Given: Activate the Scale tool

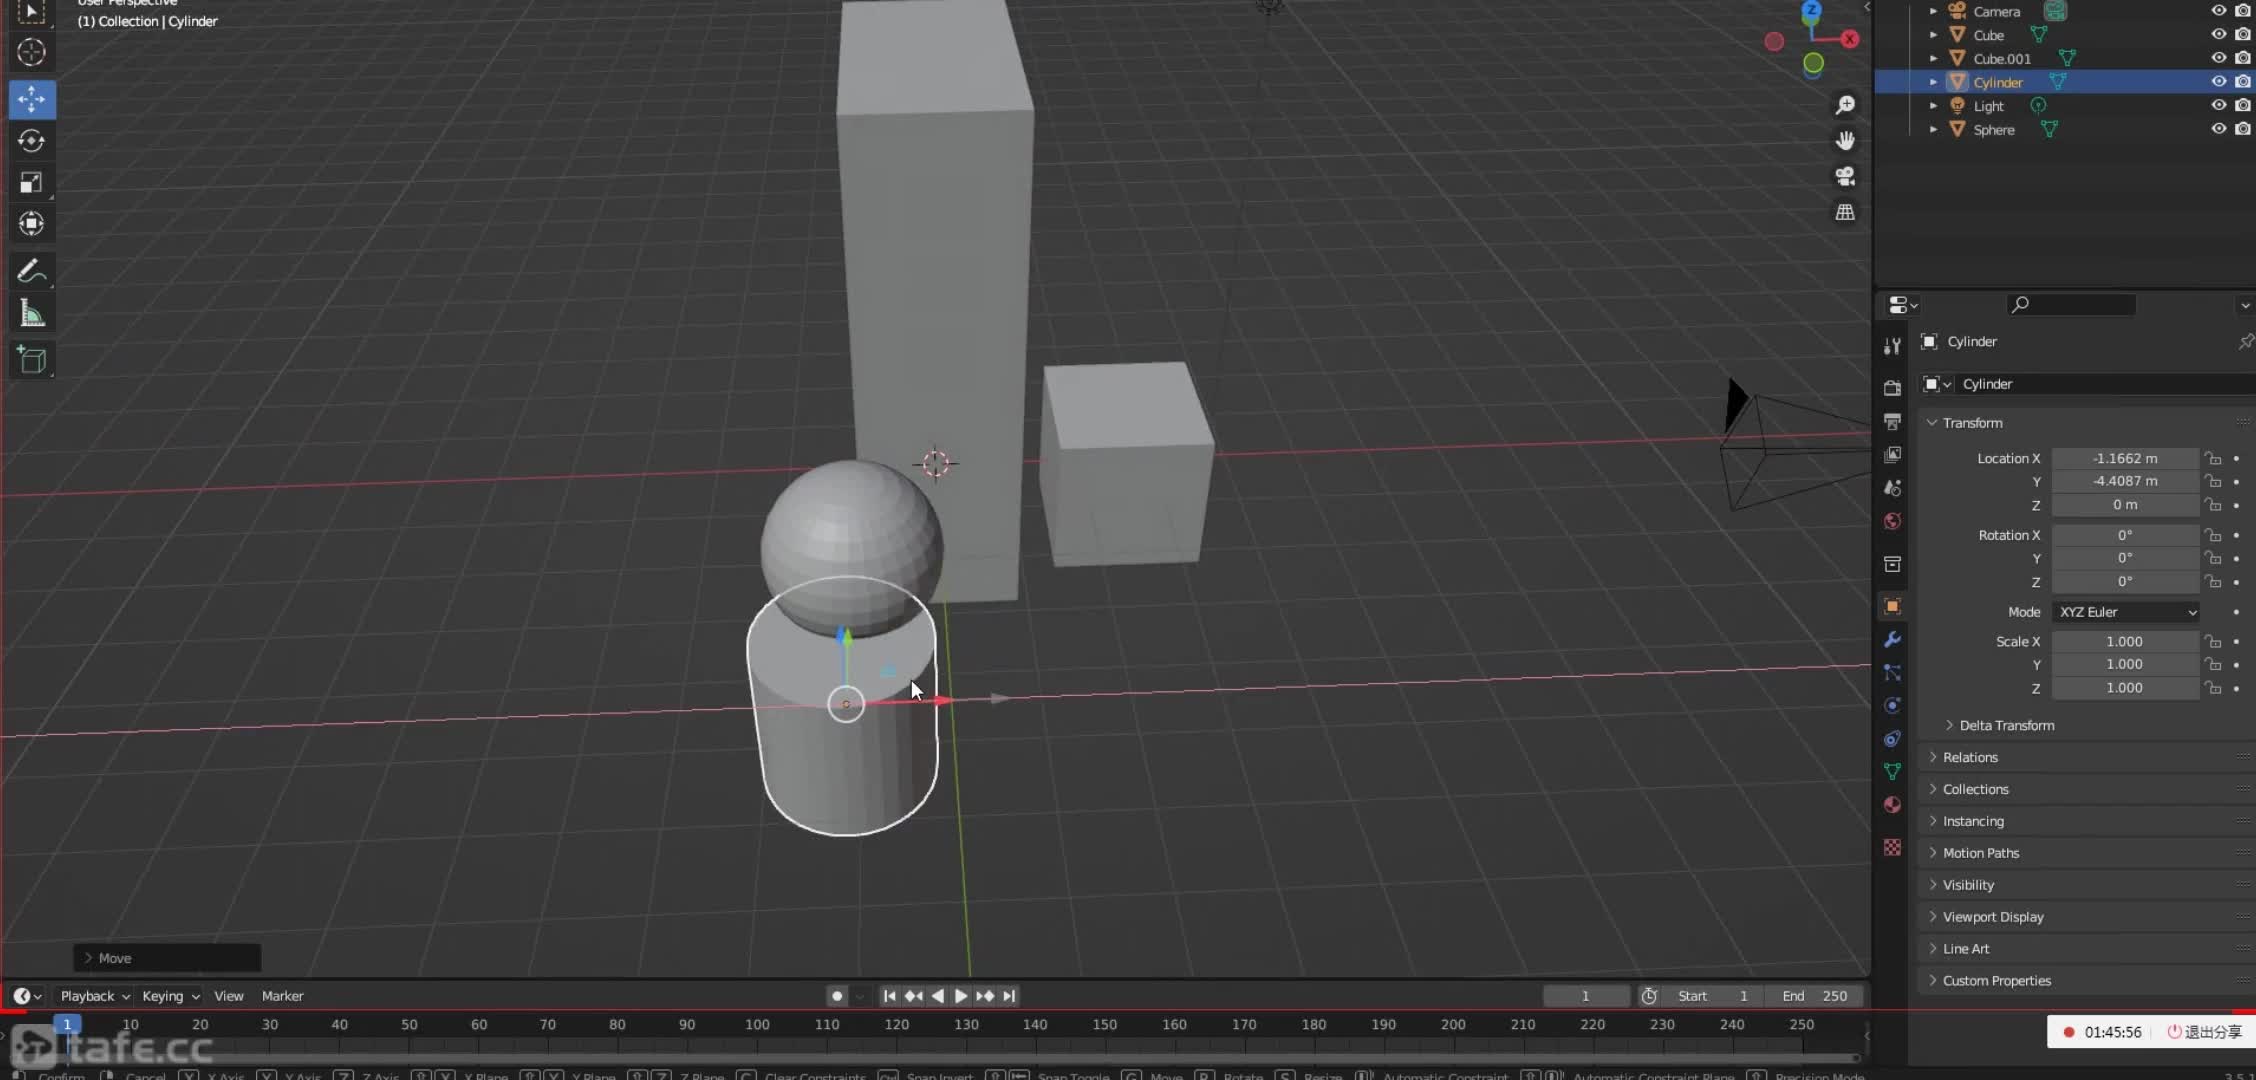Looking at the screenshot, I should [31, 182].
